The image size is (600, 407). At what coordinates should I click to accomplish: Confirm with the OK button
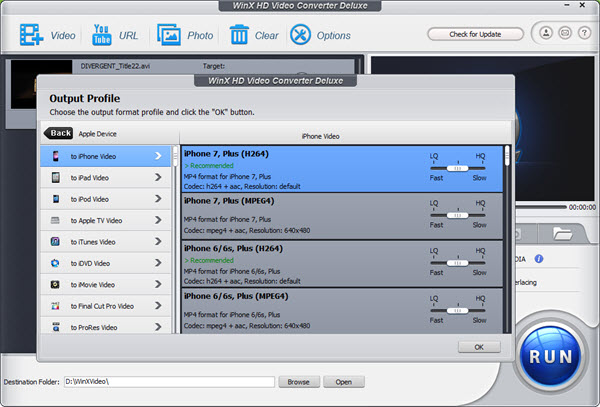[x=479, y=347]
